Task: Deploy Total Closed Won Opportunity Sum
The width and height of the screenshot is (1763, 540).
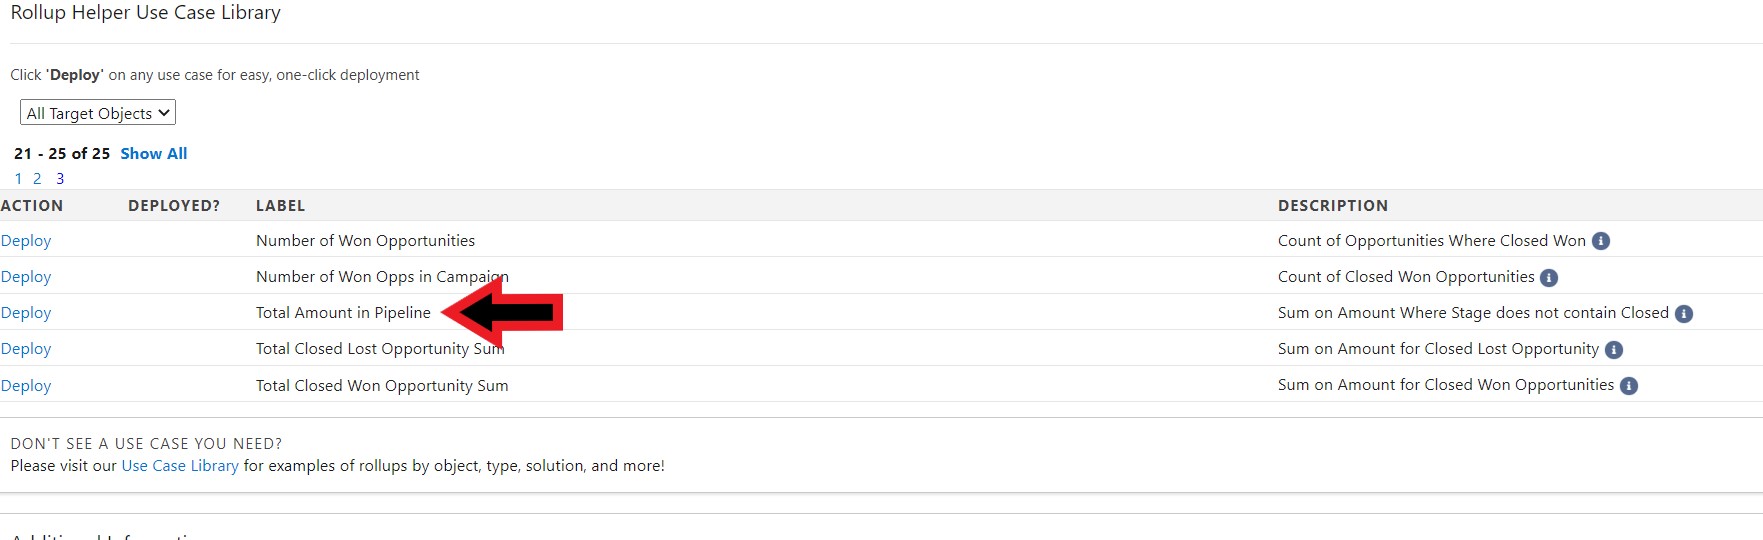Action: point(26,386)
